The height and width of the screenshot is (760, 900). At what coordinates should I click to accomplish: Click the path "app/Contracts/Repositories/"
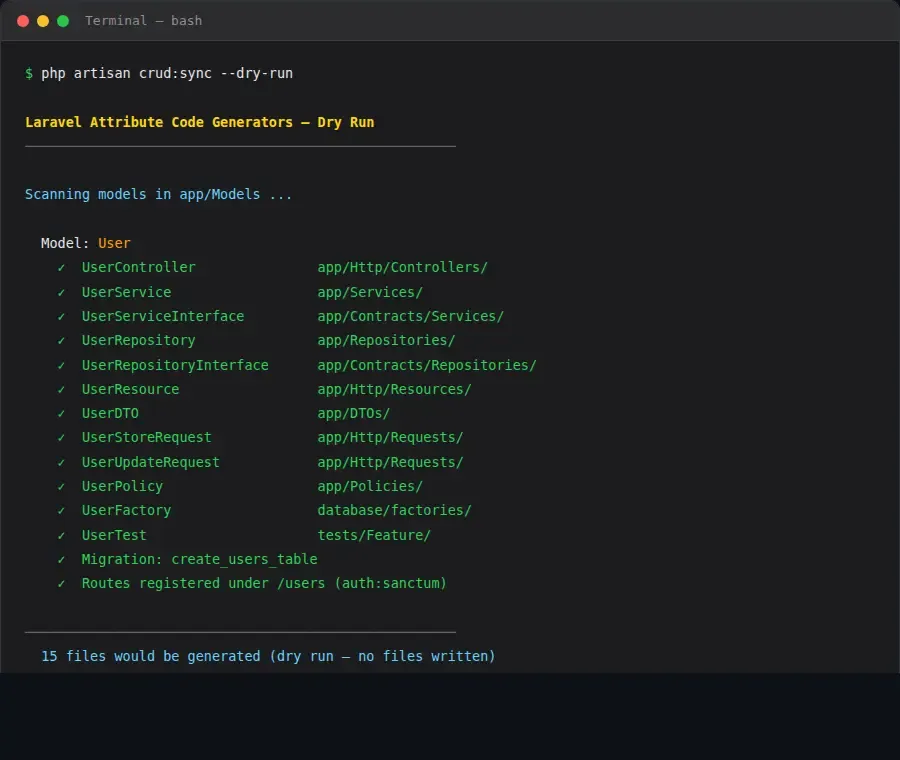tap(427, 365)
